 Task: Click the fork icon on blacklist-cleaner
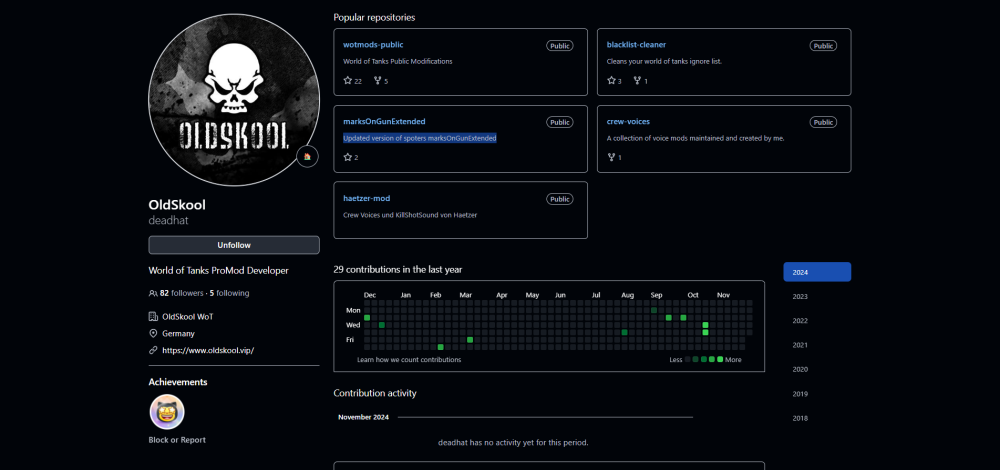pos(637,81)
